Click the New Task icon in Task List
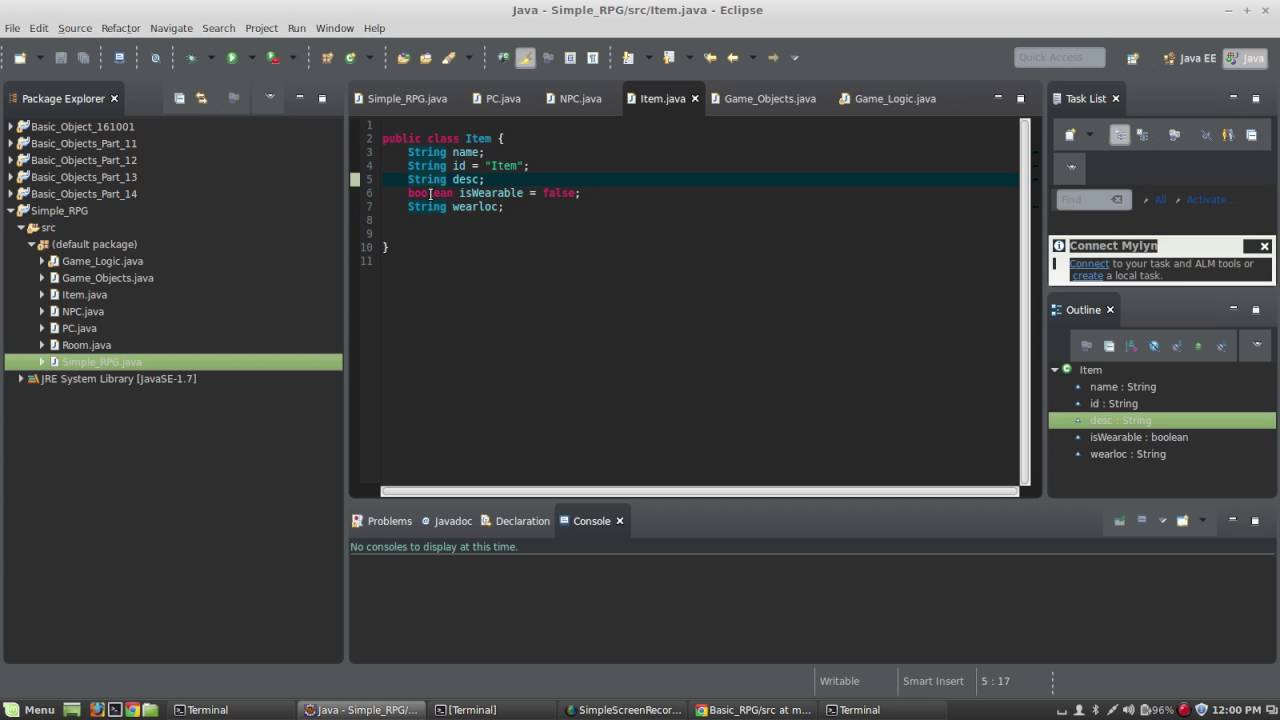 coord(1070,135)
